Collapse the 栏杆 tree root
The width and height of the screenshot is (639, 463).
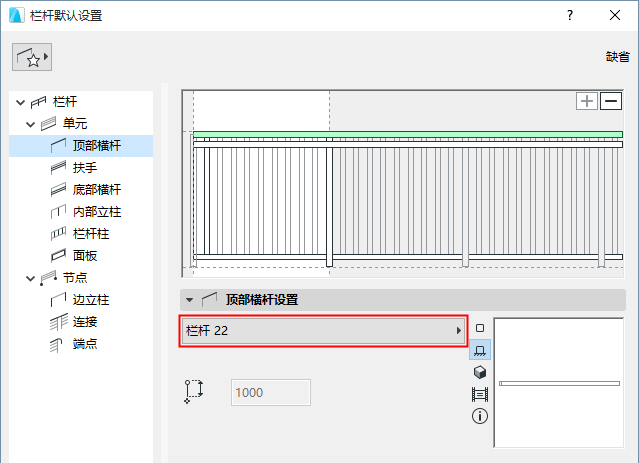20,102
